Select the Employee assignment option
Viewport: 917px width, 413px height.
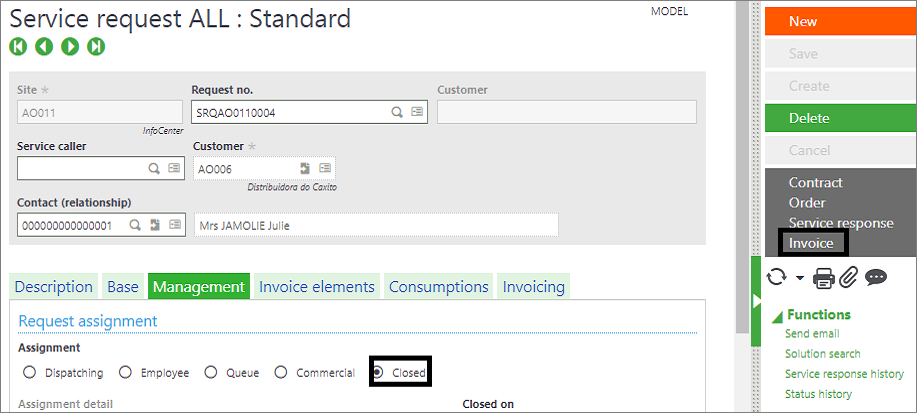(x=125, y=373)
